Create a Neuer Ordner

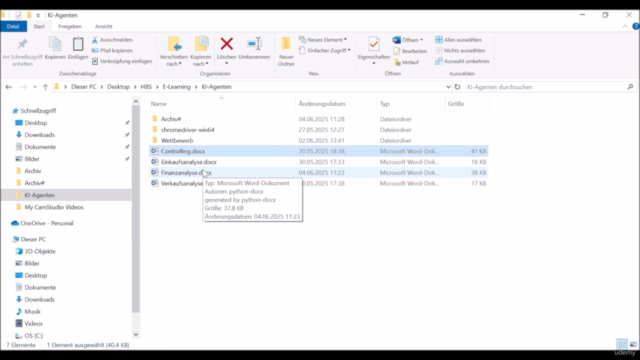click(x=286, y=51)
